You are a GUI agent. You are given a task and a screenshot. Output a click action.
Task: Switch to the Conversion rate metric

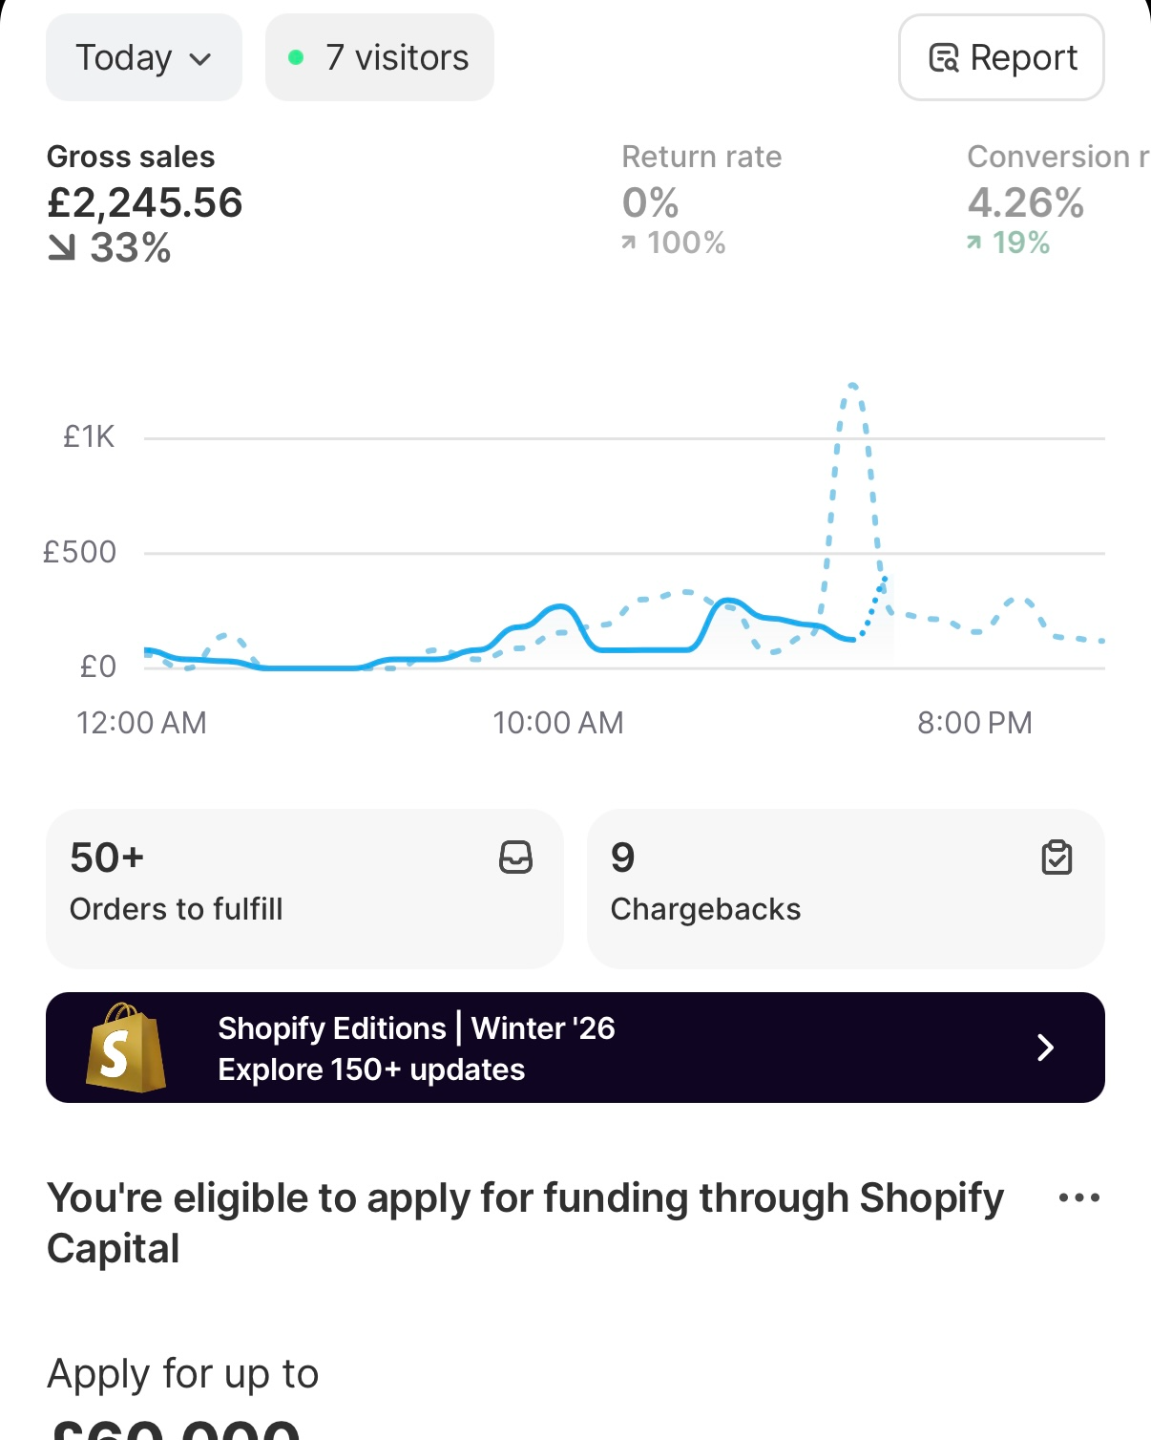pyautogui.click(x=1050, y=200)
